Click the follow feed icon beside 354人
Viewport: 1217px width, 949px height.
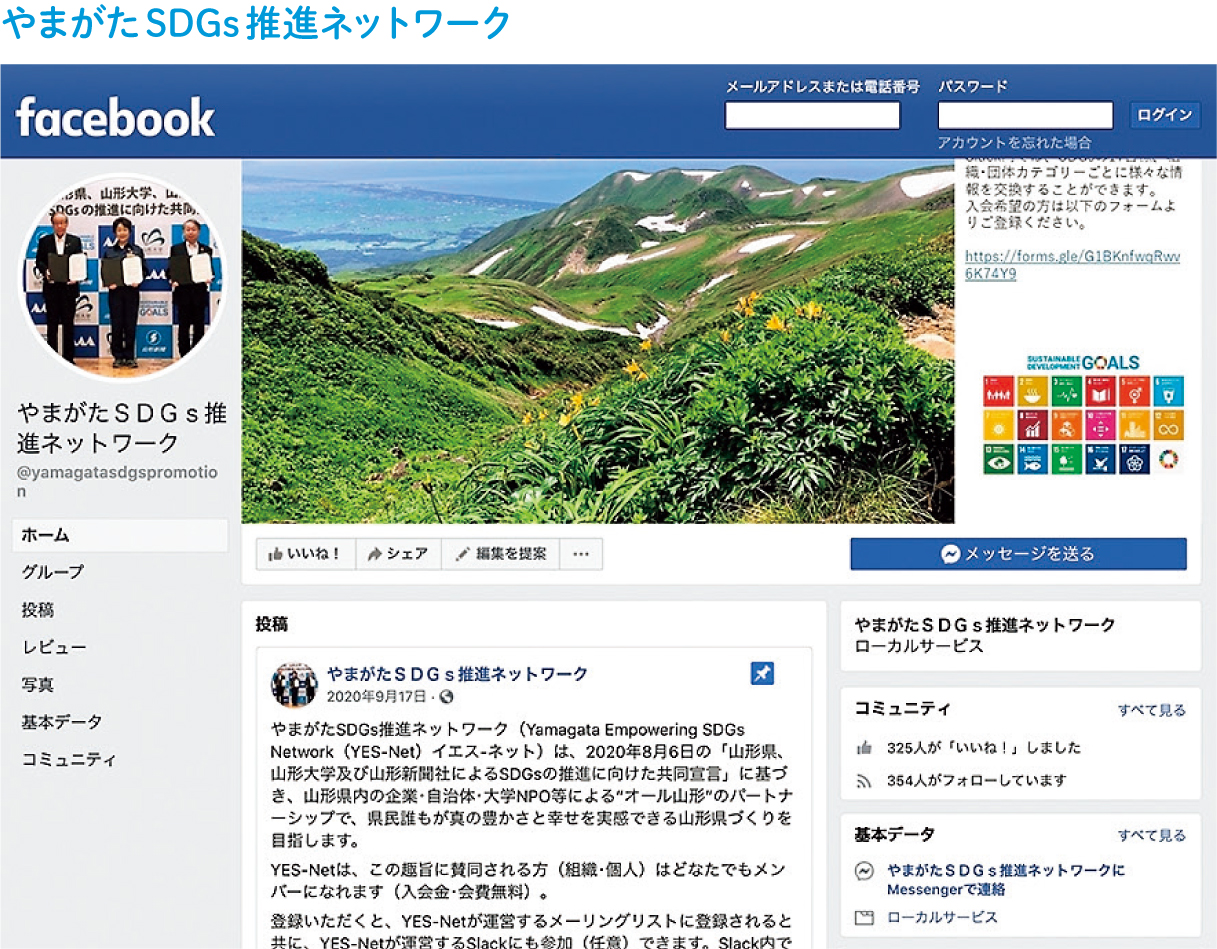[865, 781]
